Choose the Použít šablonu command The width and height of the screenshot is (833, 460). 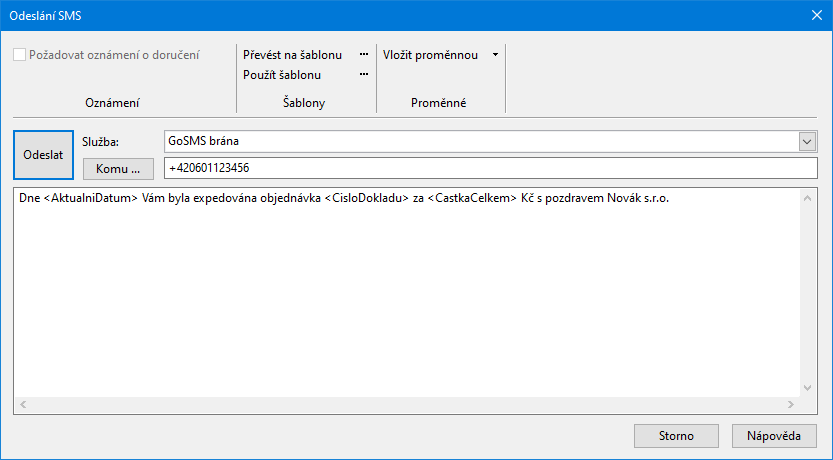tap(282, 75)
